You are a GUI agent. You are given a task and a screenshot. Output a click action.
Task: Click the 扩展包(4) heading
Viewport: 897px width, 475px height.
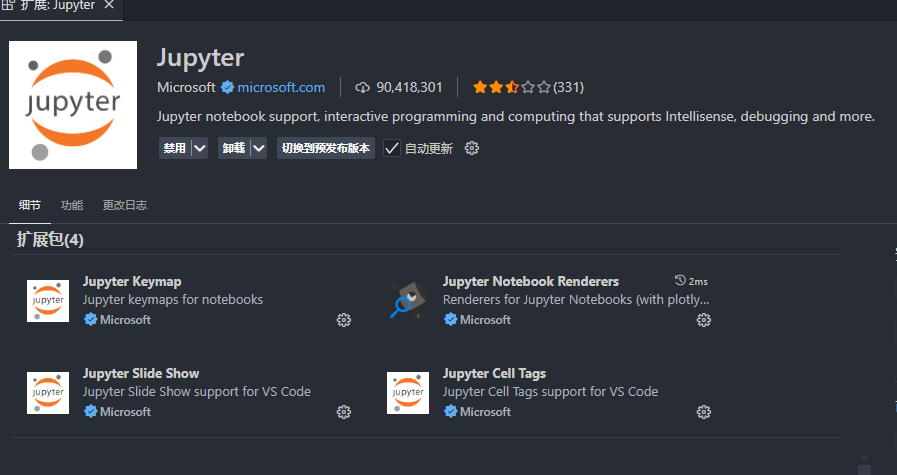(x=50, y=239)
